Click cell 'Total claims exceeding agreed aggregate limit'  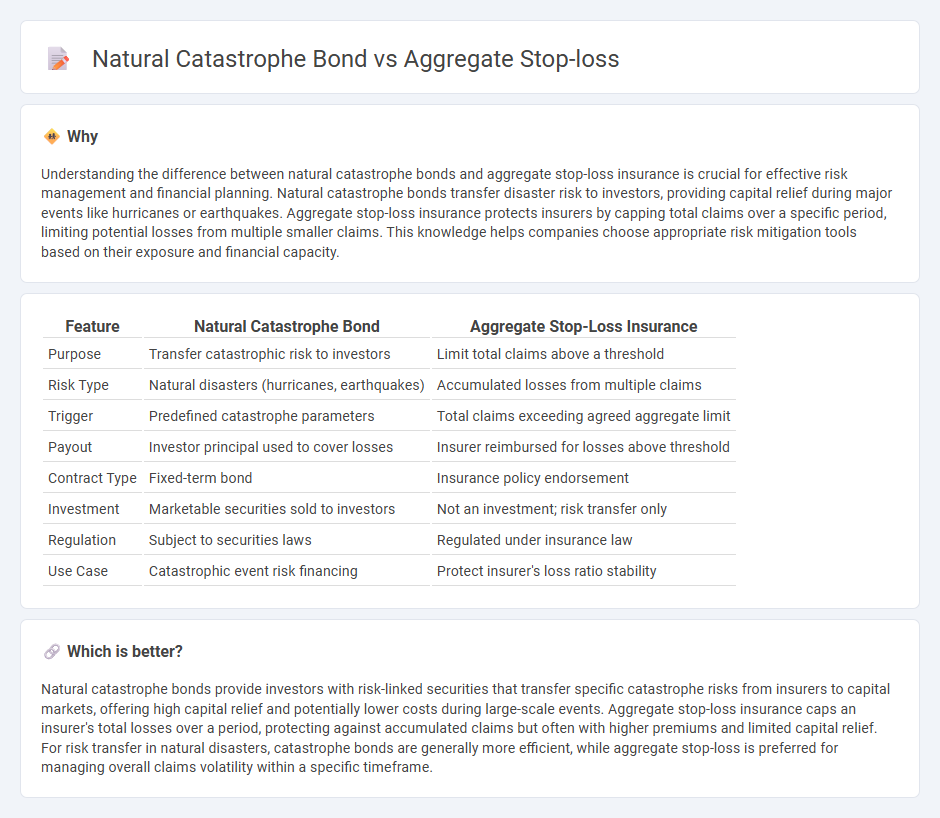583,416
